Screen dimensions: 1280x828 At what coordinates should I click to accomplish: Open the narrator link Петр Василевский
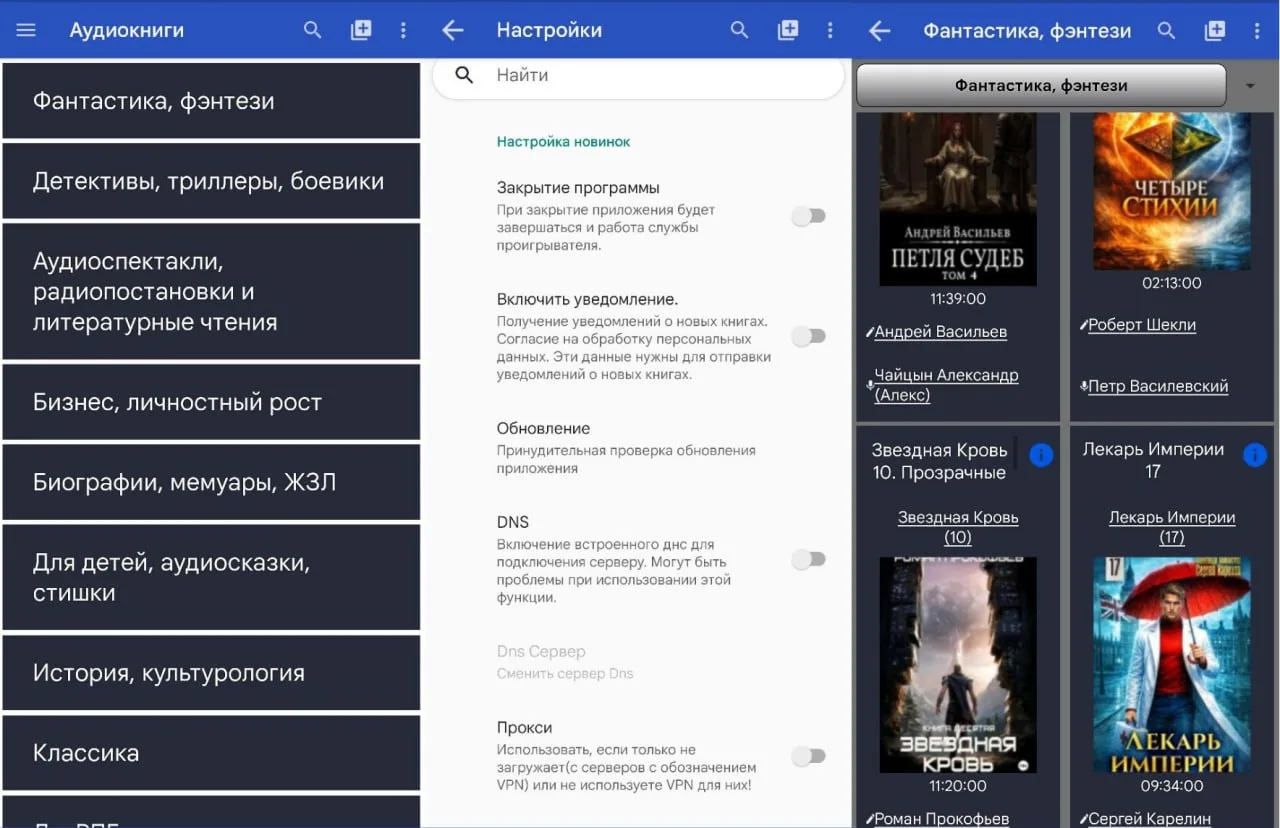(x=1158, y=386)
